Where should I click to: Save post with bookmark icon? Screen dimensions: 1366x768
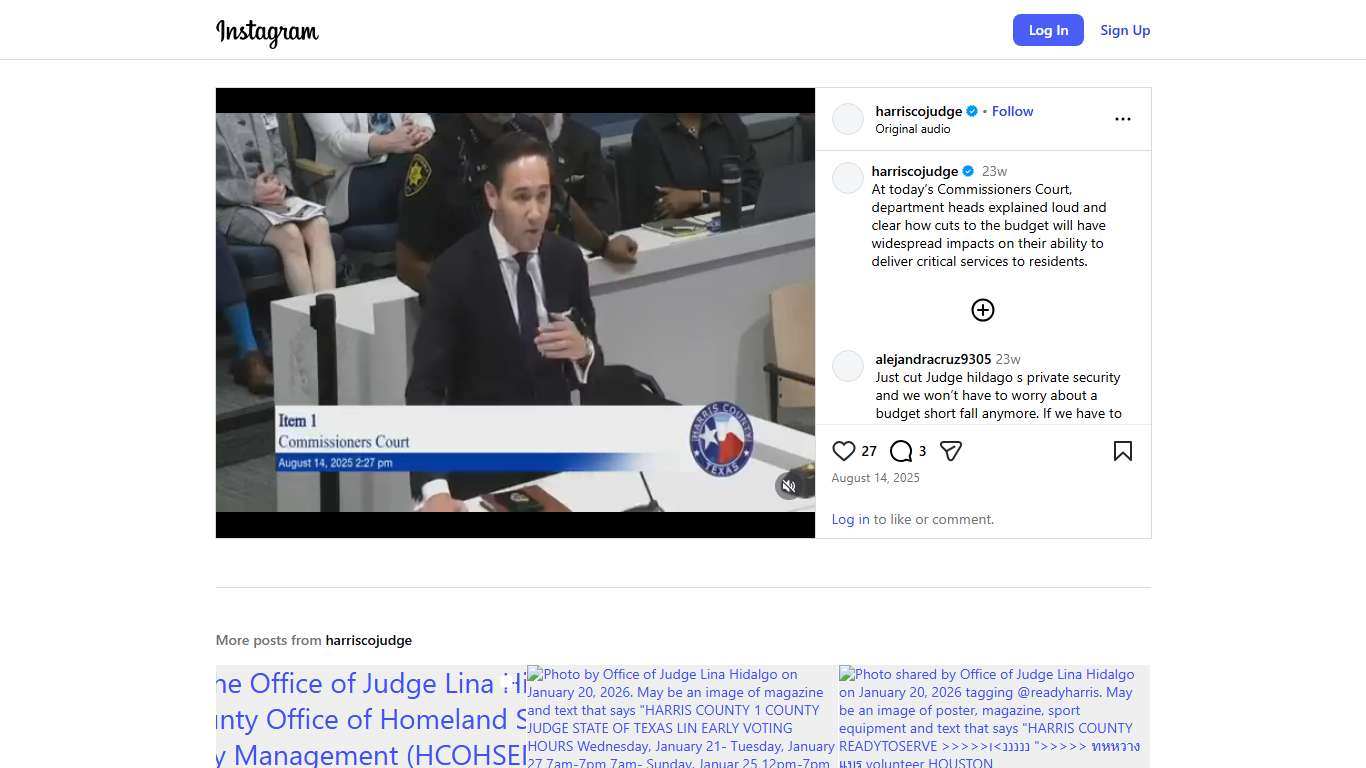[1122, 451]
